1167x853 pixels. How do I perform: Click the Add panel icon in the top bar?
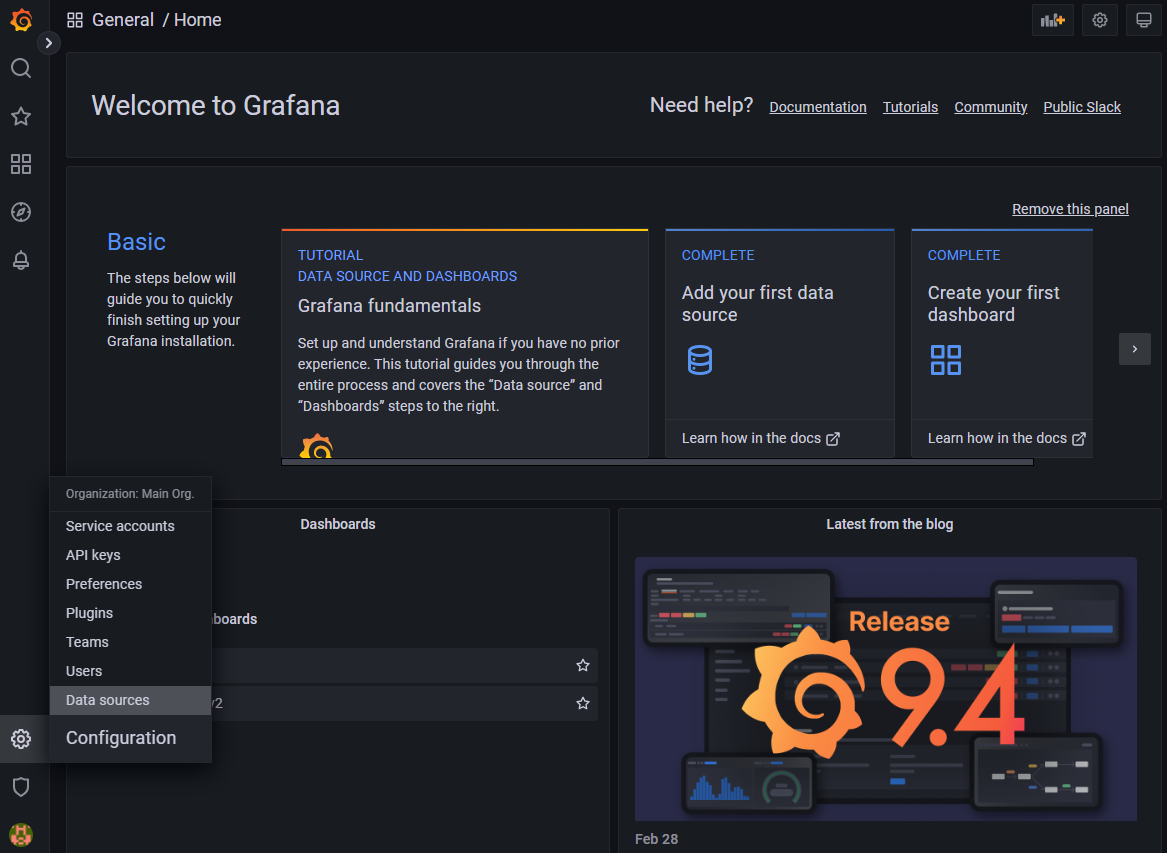click(1052, 20)
